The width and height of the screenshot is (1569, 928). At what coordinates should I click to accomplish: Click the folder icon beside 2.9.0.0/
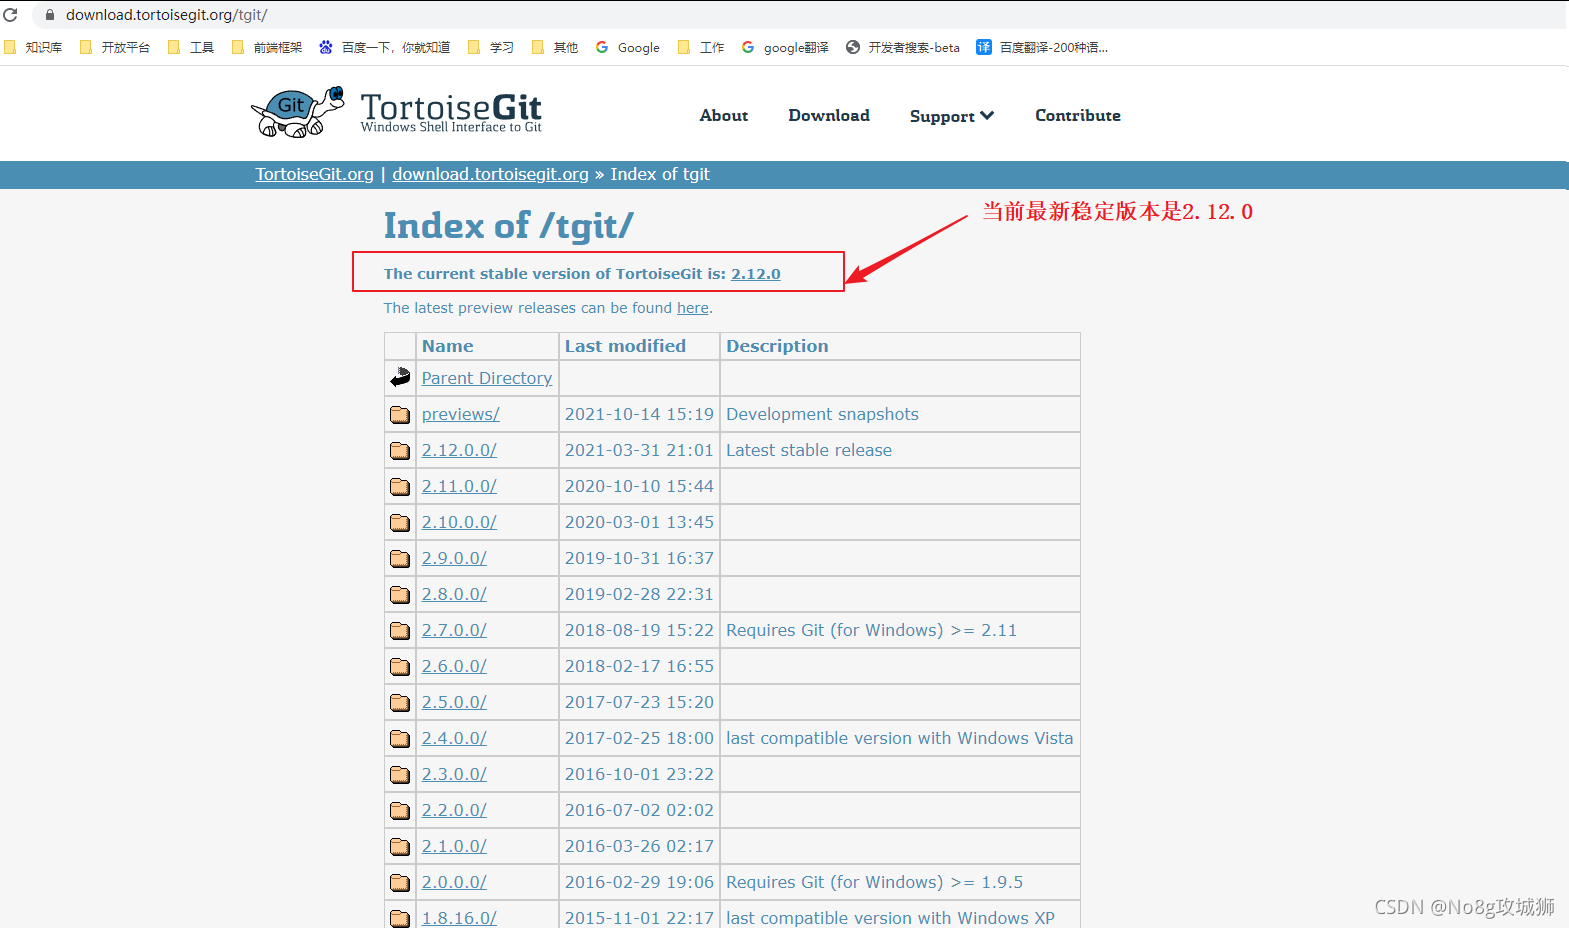click(x=400, y=558)
